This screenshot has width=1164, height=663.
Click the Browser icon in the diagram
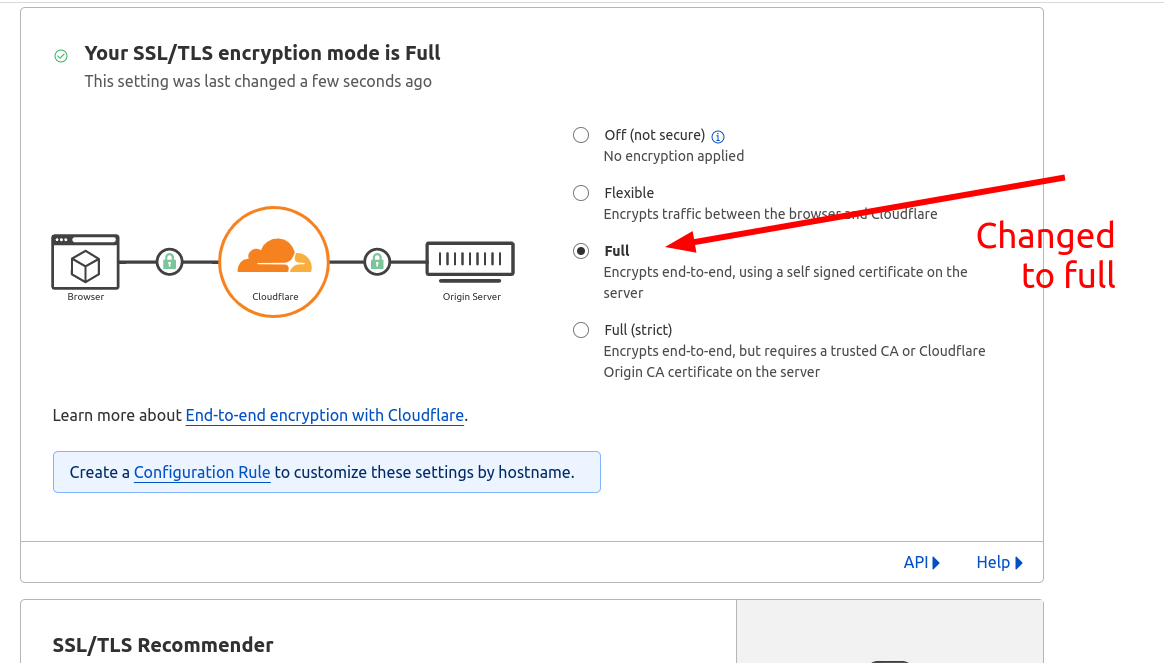click(x=85, y=262)
